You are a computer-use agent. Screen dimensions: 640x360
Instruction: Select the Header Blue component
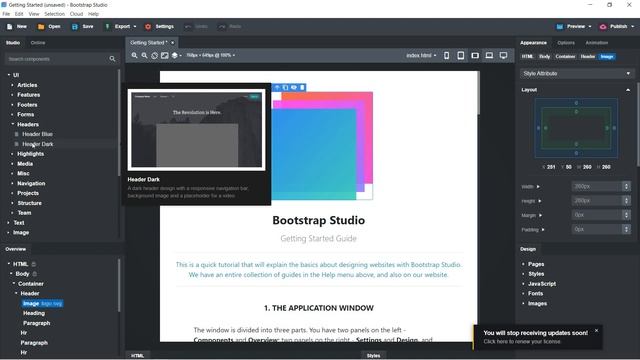pyautogui.click(x=37, y=134)
